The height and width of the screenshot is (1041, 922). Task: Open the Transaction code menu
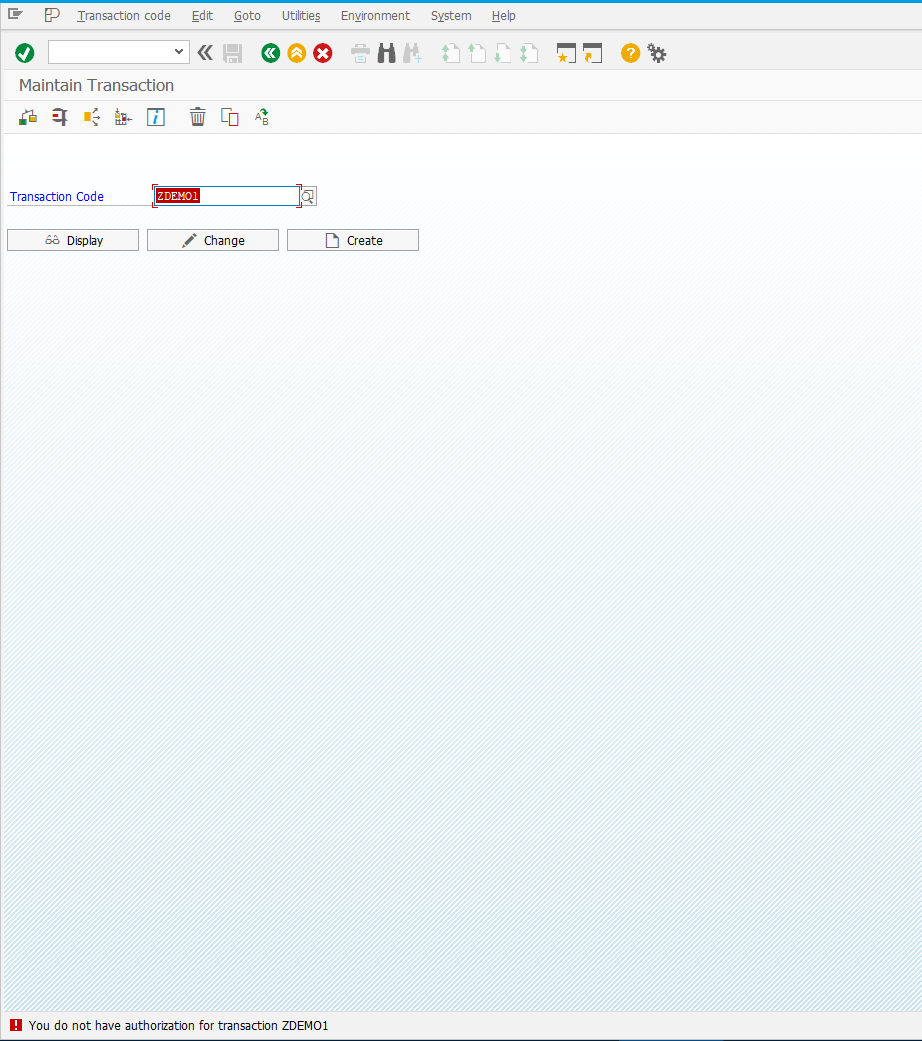[x=123, y=15]
